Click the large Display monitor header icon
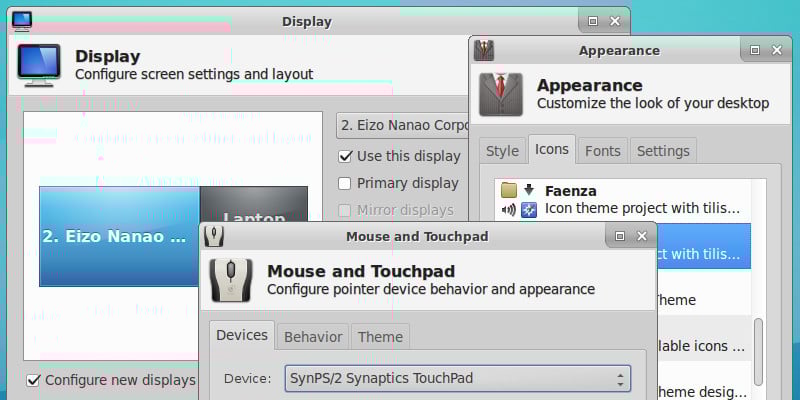Image resolution: width=800 pixels, height=400 pixels. pyautogui.click(x=39, y=63)
